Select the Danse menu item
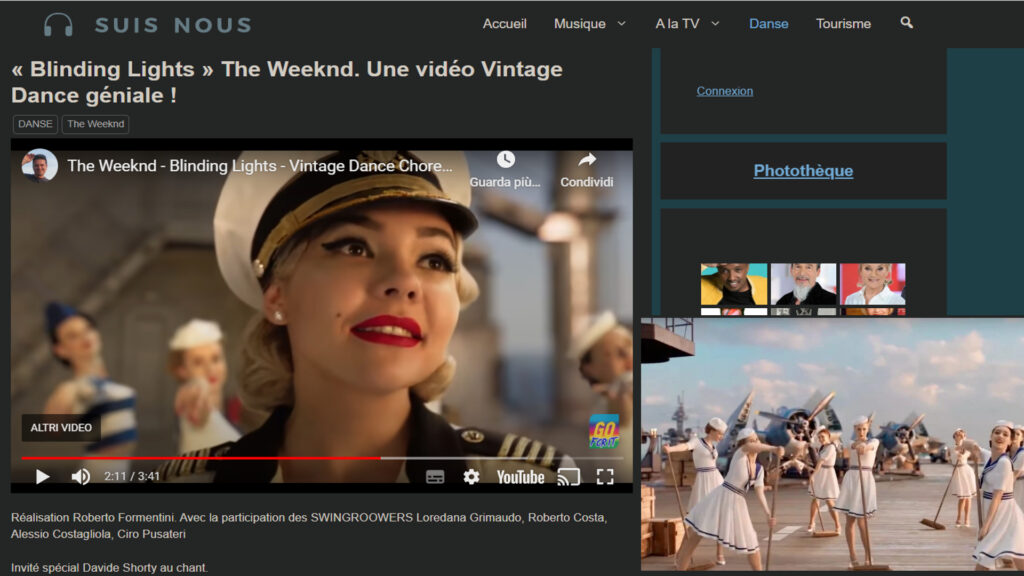 769,24
